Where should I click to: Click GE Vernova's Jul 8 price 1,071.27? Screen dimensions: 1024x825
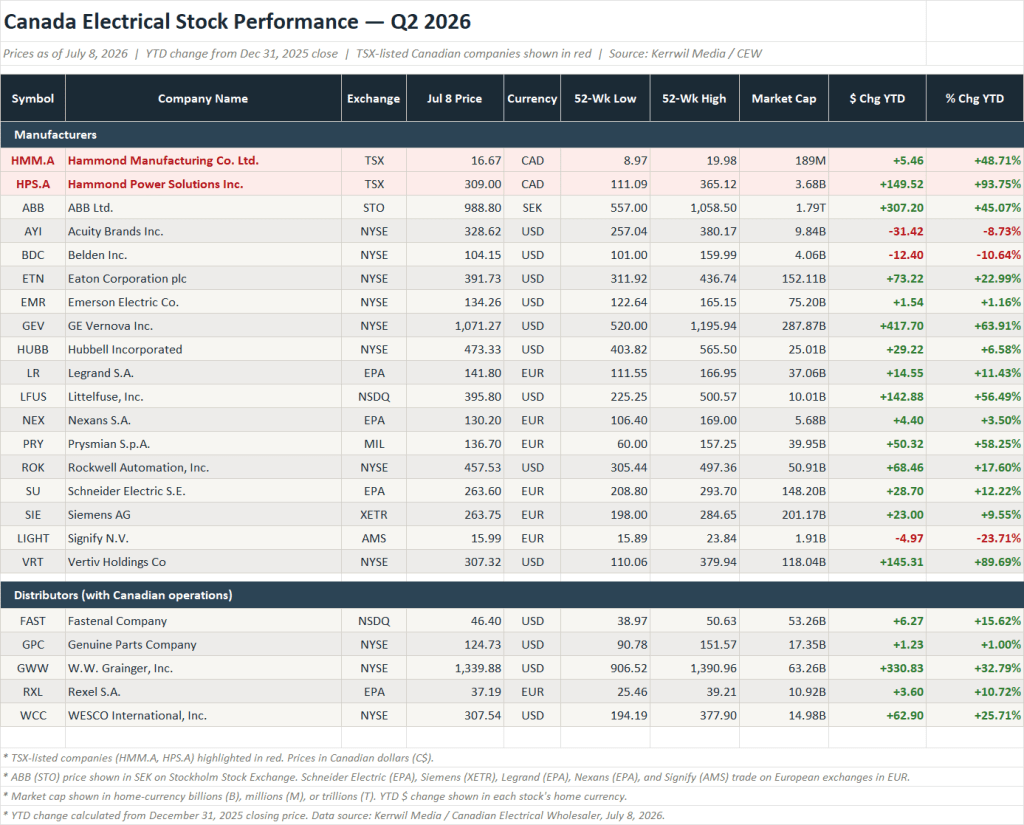[x=455, y=326]
